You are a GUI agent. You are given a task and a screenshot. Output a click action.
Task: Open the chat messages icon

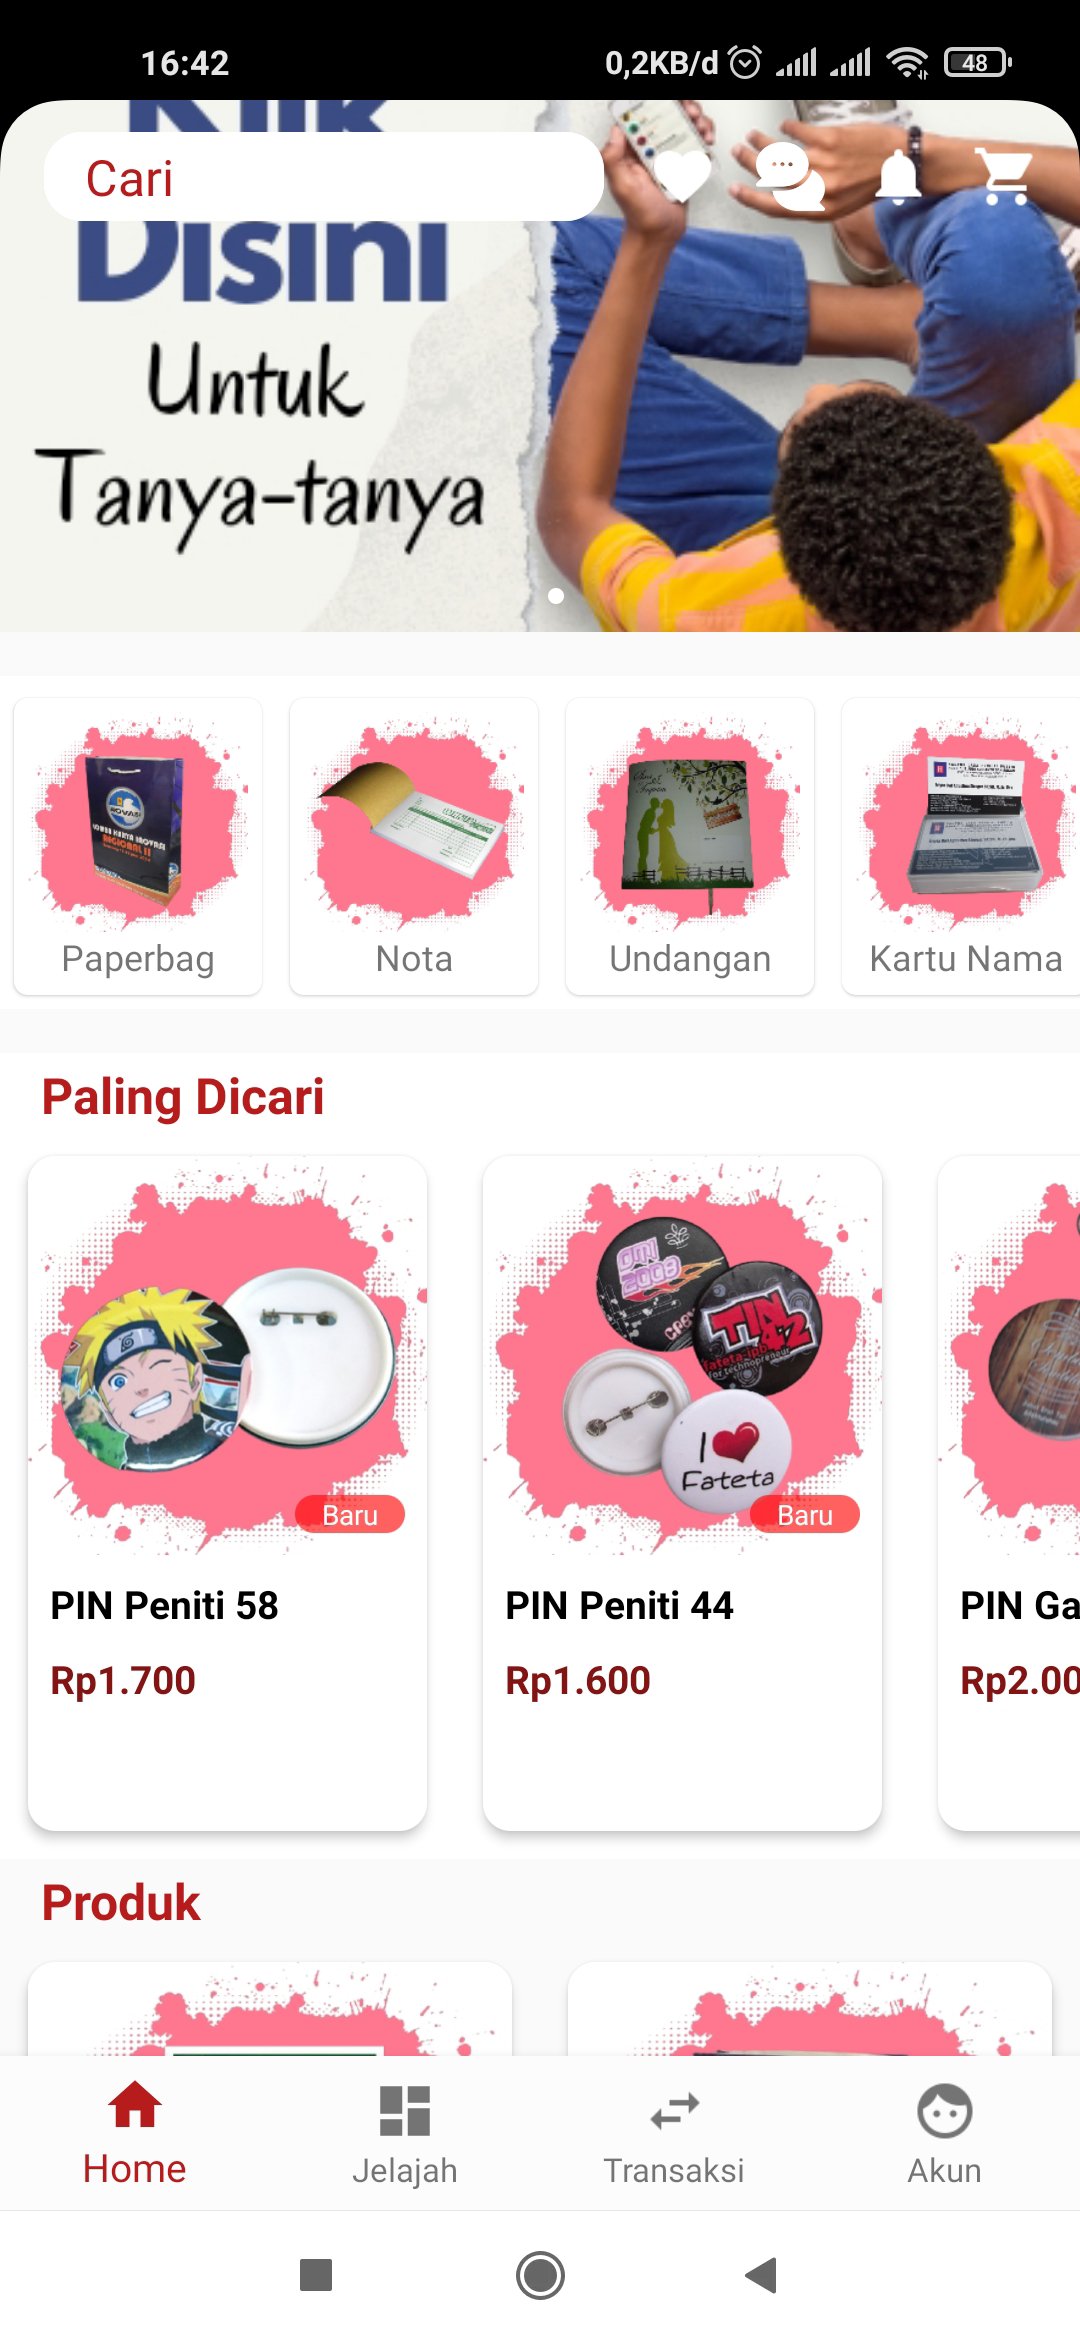point(790,176)
